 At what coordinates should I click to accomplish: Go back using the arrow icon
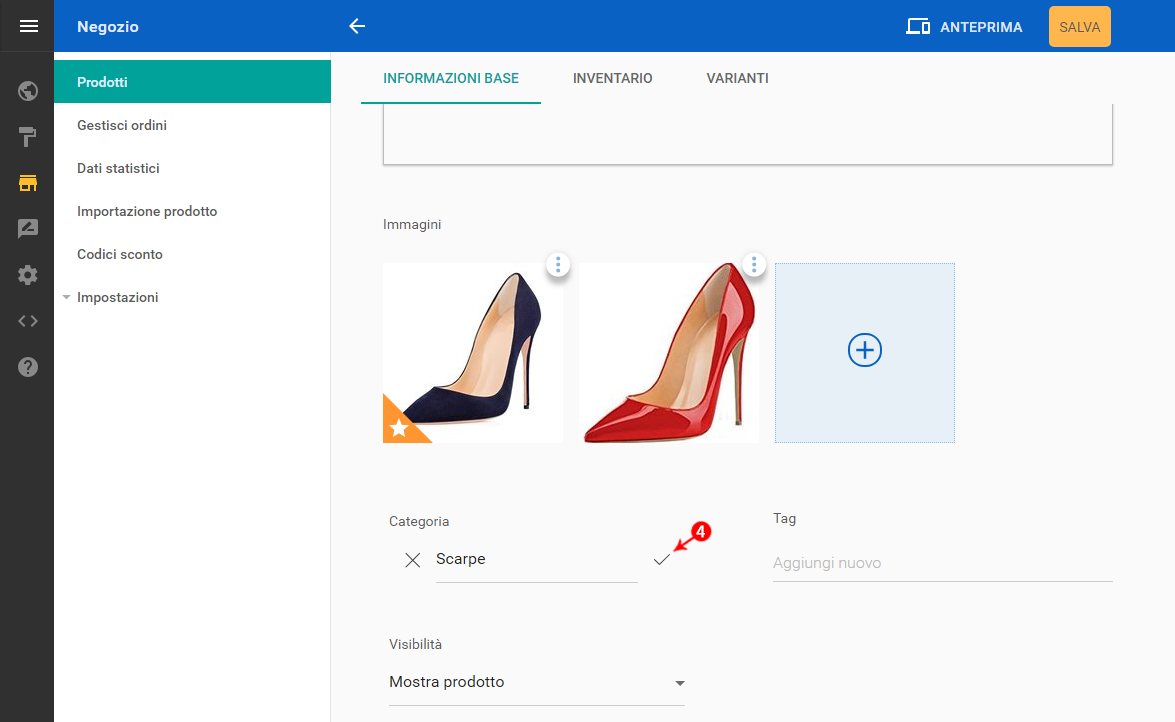point(357,27)
